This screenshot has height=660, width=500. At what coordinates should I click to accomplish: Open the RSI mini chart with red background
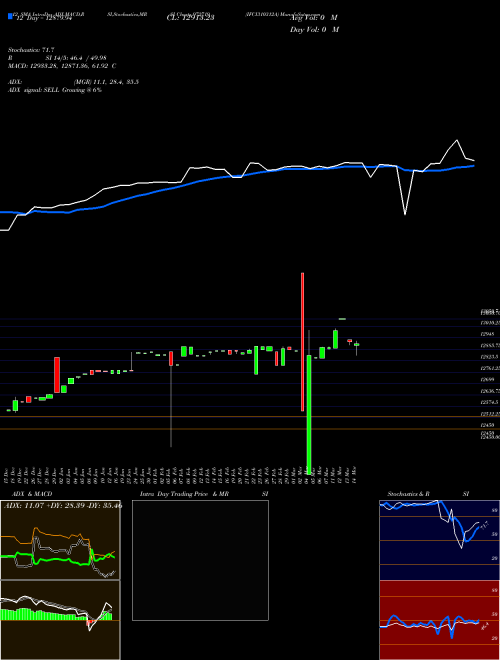coord(439,620)
